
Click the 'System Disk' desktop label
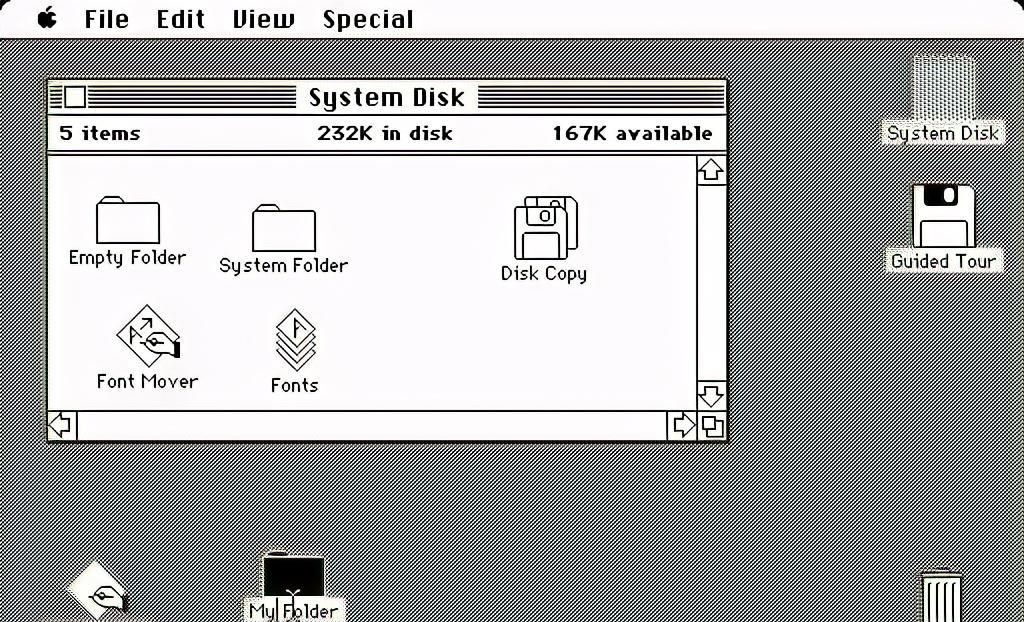coord(943,133)
